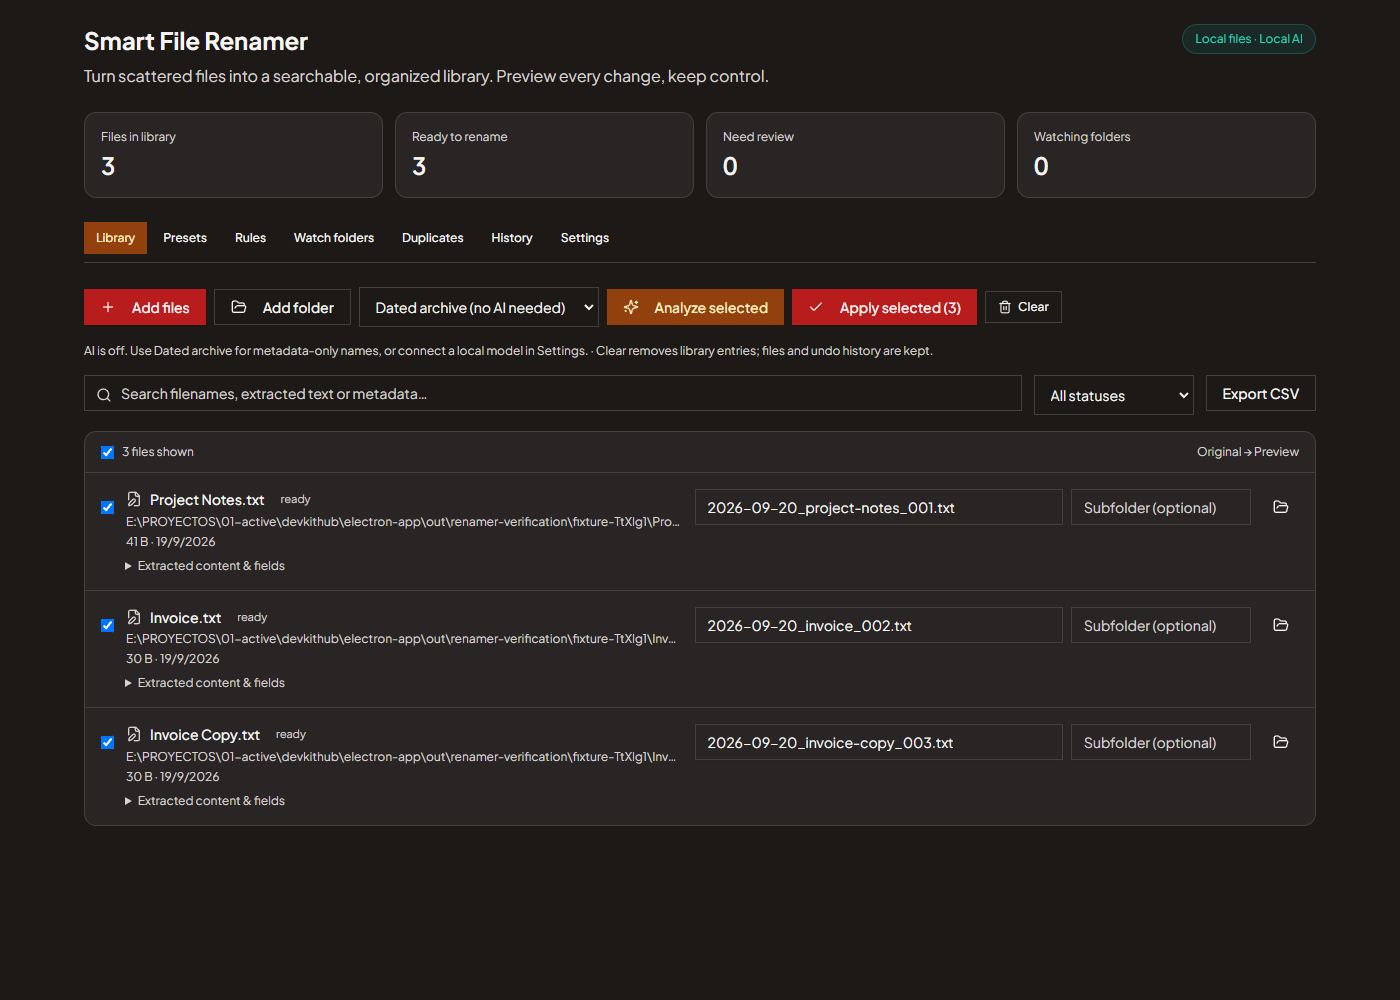Screen dimensions: 1400x1000
Task: Click the Subfolder field for Project Notes.txt
Action: point(1161,507)
